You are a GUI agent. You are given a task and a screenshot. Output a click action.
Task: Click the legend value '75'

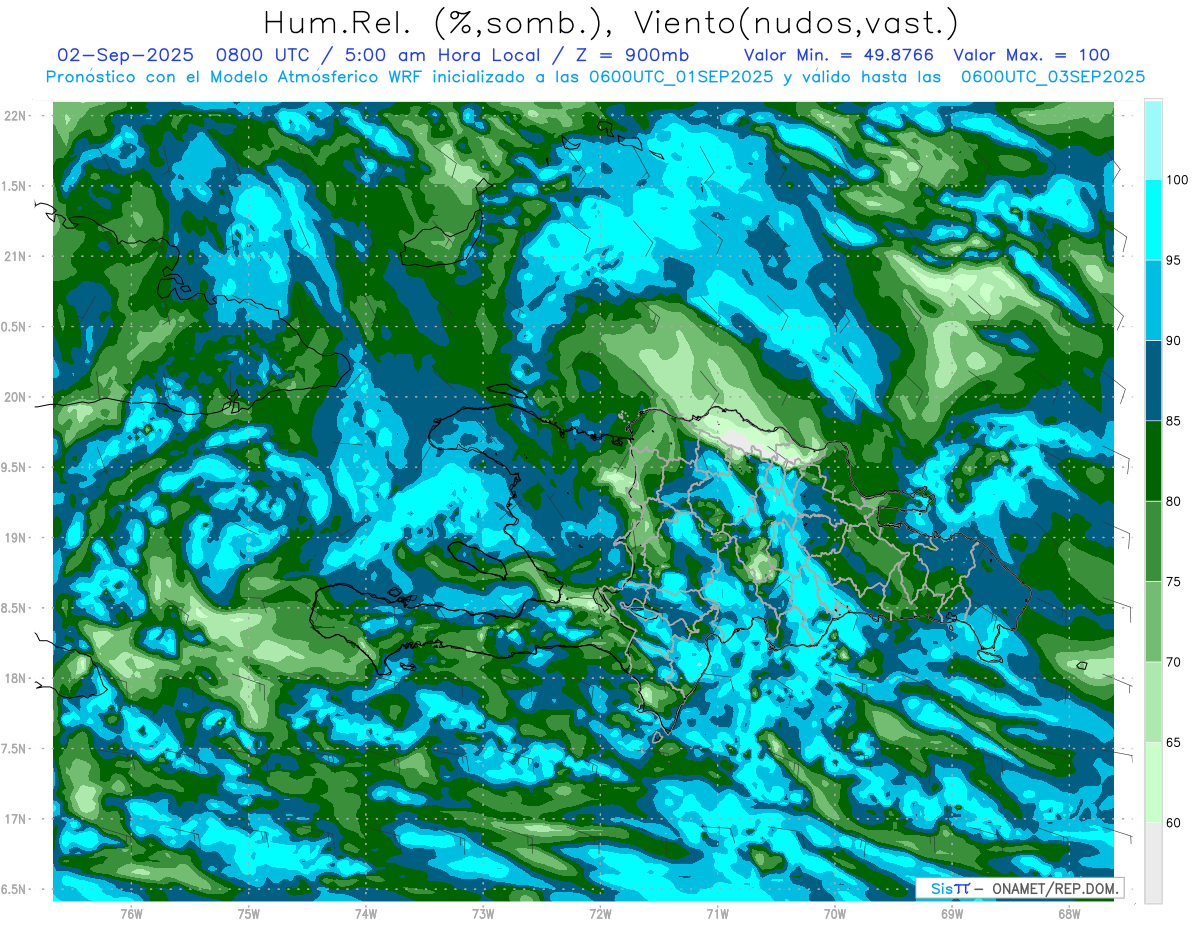pos(1175,582)
